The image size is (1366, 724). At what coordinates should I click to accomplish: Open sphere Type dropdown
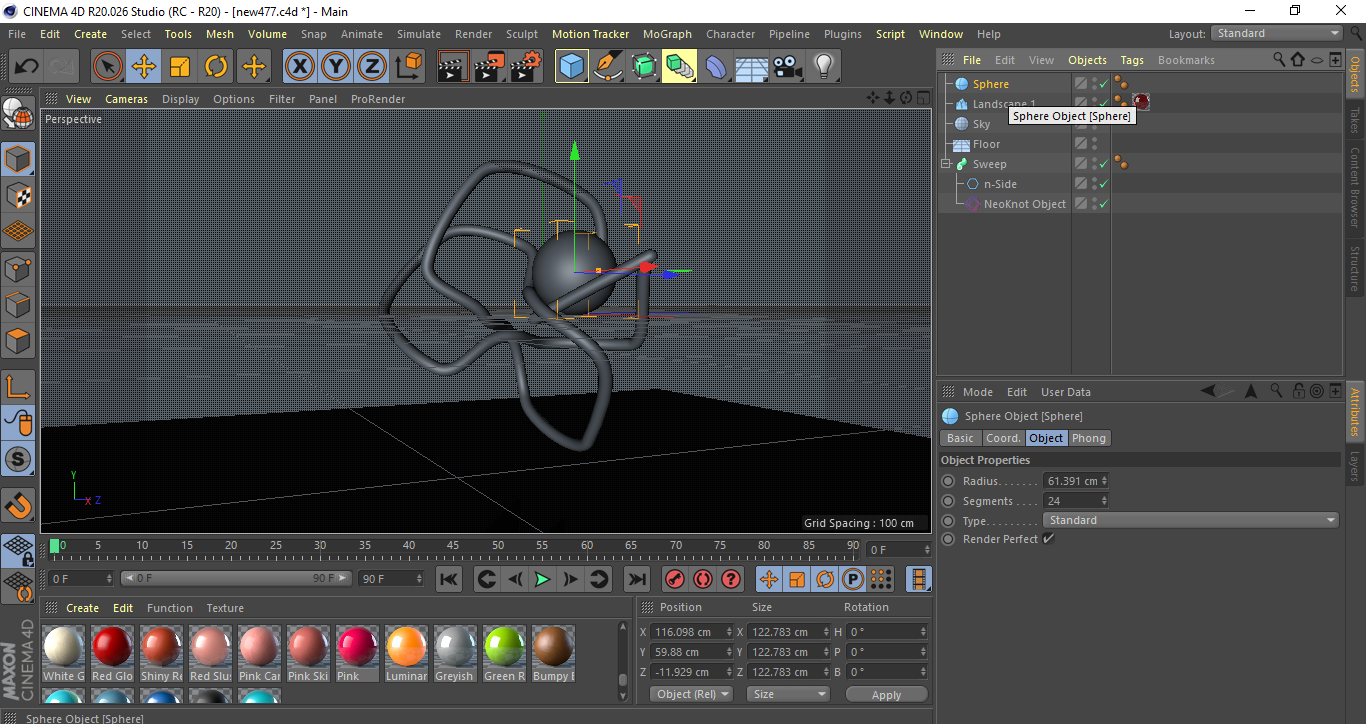coord(1191,520)
